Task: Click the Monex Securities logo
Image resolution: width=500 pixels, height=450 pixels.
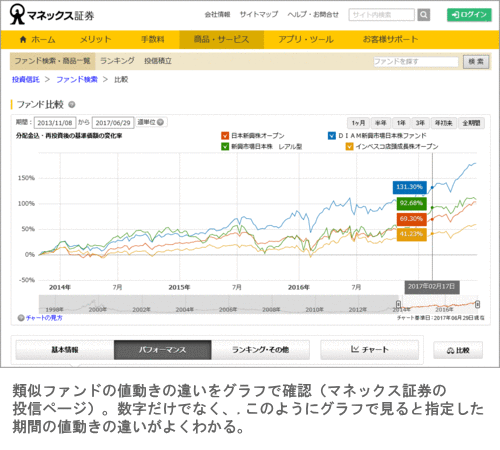Action: point(52,15)
